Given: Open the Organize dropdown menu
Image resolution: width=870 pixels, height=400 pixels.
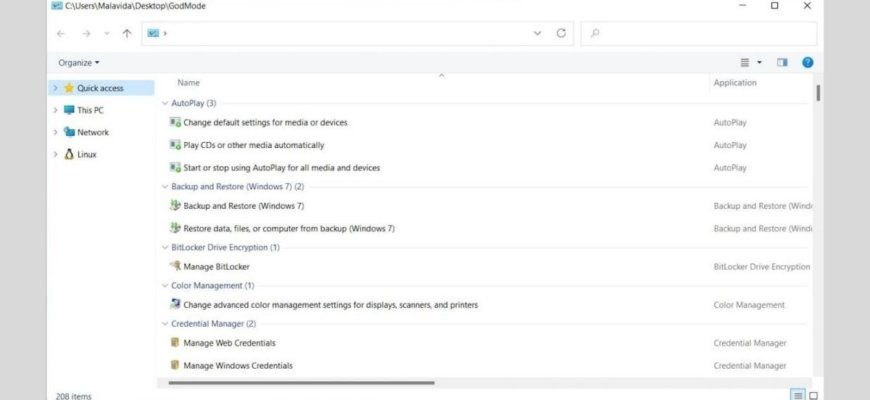Looking at the screenshot, I should 79,63.
